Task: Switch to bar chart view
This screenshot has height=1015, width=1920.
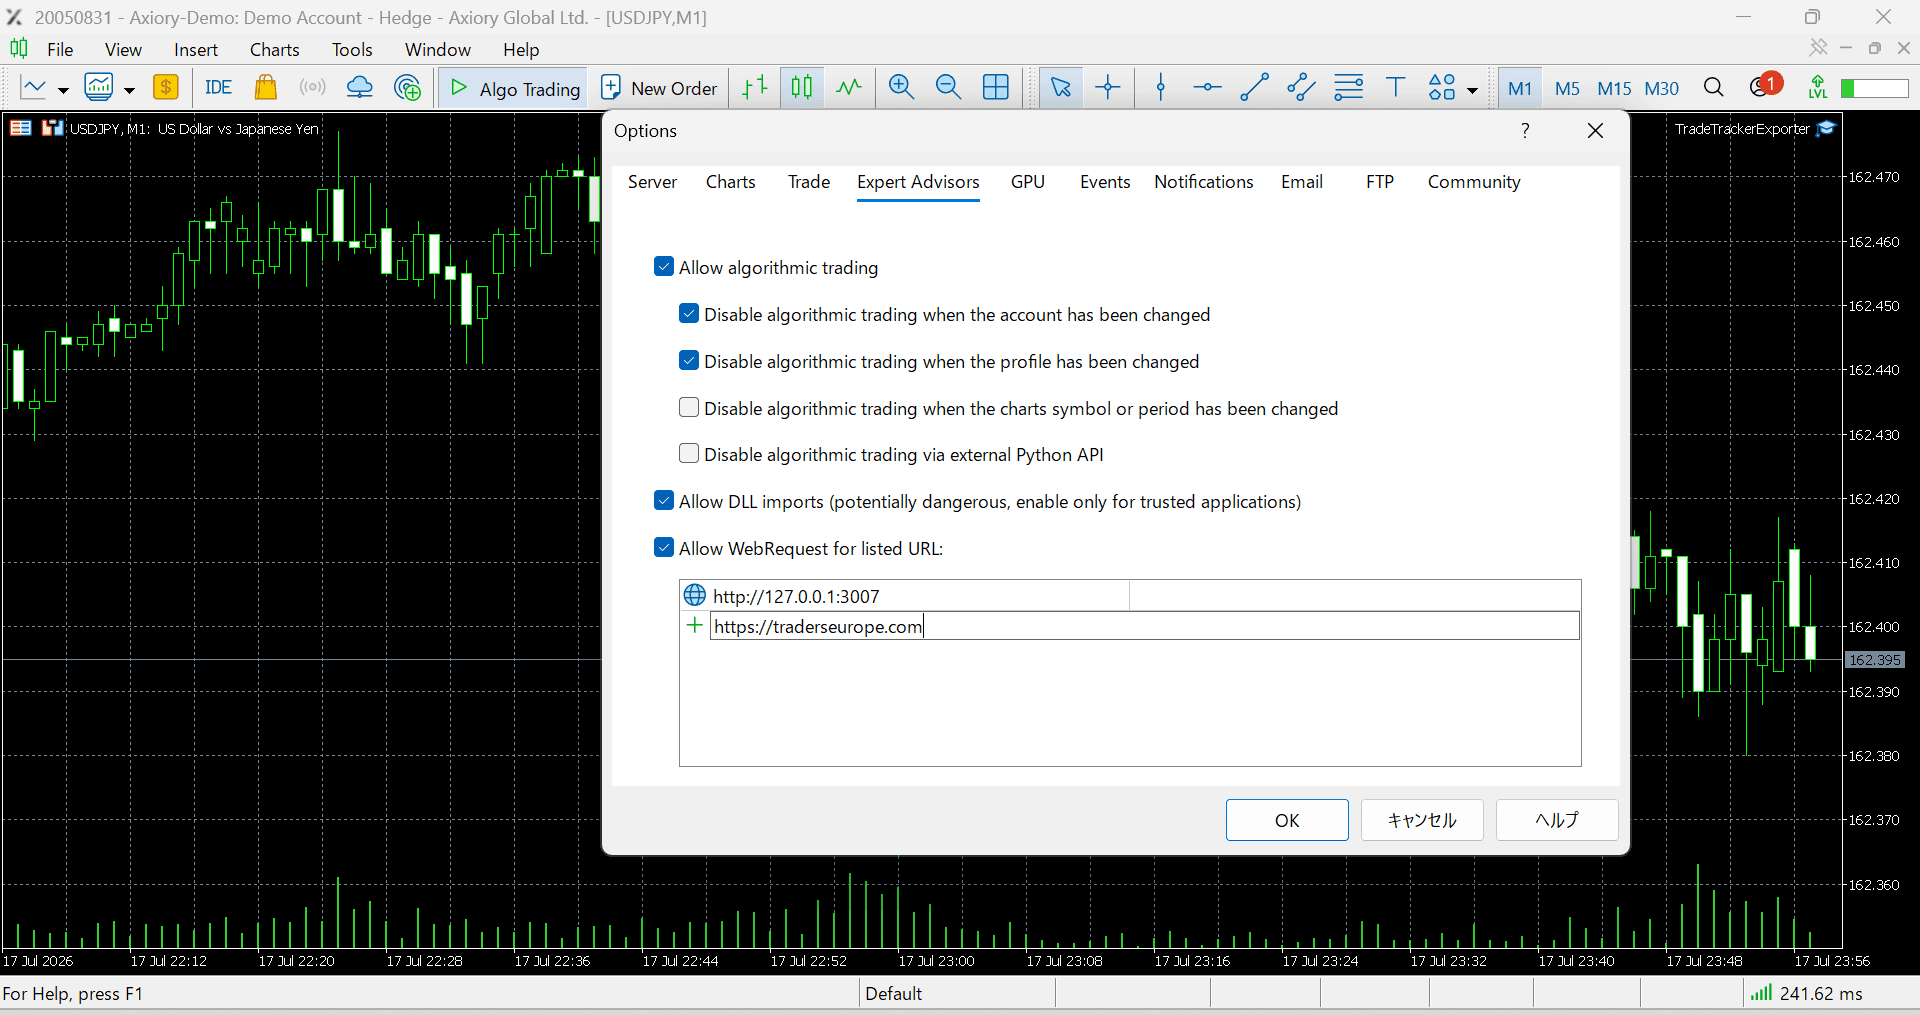Action: pyautogui.click(x=755, y=88)
